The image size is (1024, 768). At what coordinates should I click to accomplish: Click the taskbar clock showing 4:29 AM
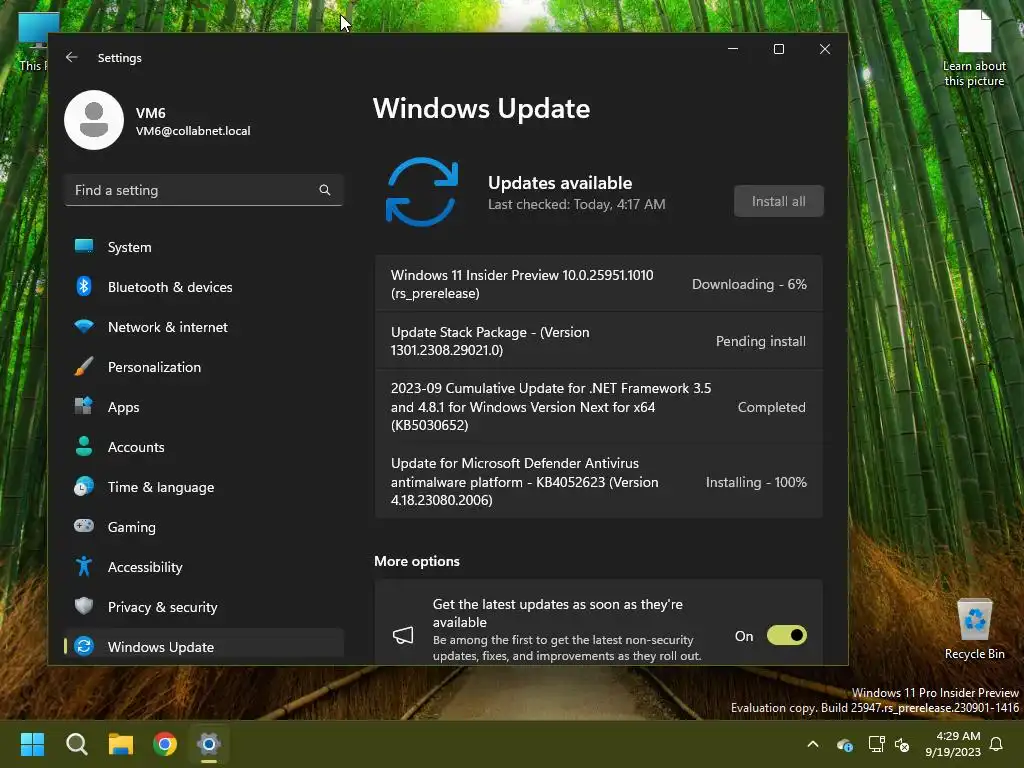click(x=953, y=744)
